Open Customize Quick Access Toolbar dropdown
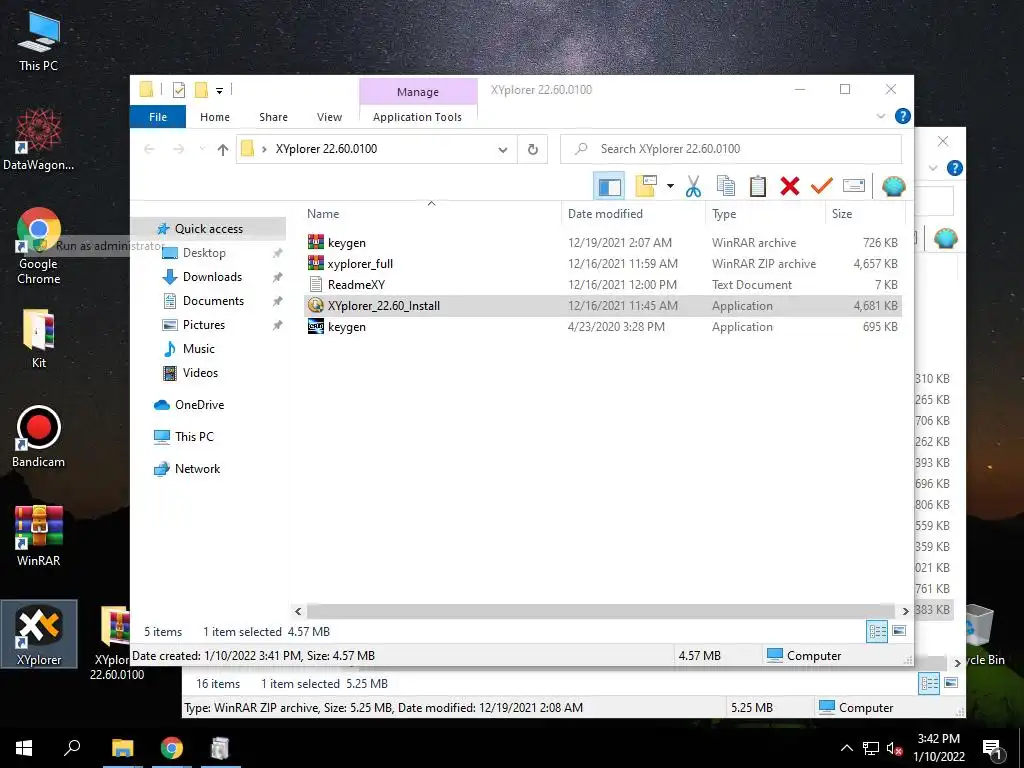1024x768 pixels. [x=219, y=91]
